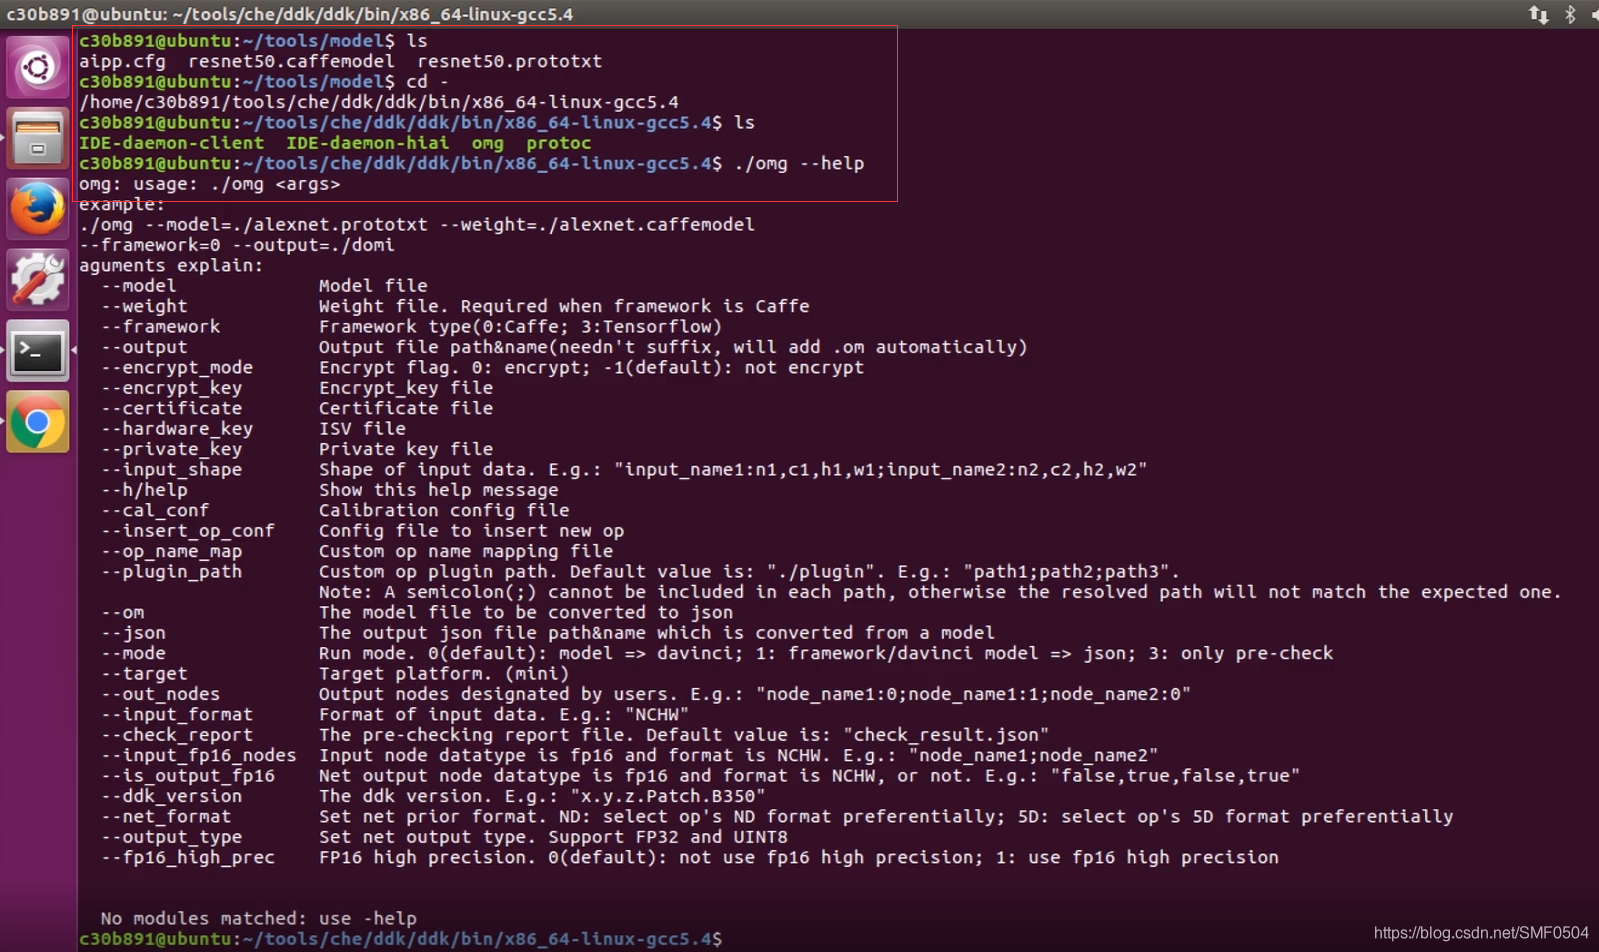Click the --weight argument line
This screenshot has width=1599, height=952.
(455, 306)
